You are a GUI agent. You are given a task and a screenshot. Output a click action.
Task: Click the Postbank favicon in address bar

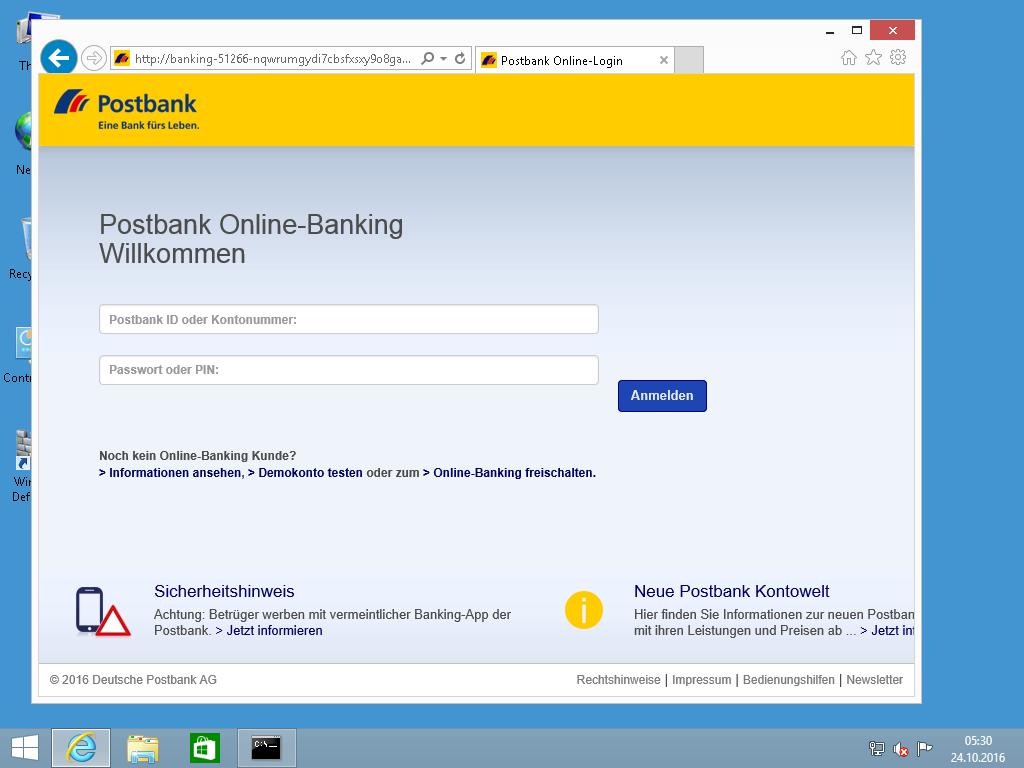(x=122, y=58)
